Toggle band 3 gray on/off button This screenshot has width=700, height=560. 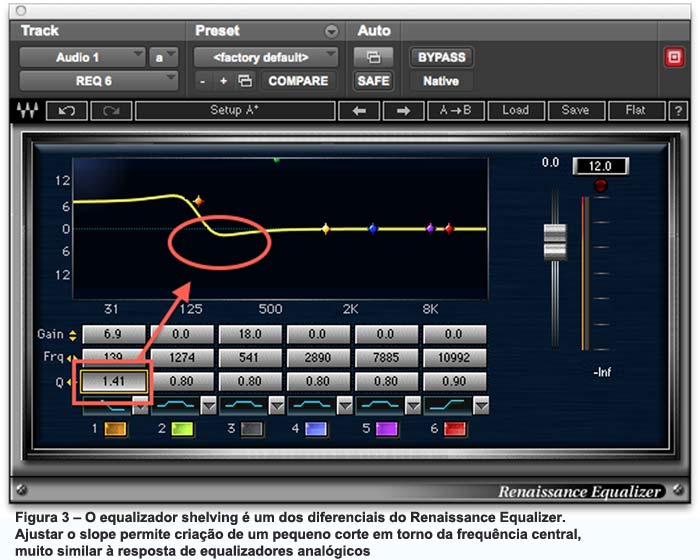point(252,429)
